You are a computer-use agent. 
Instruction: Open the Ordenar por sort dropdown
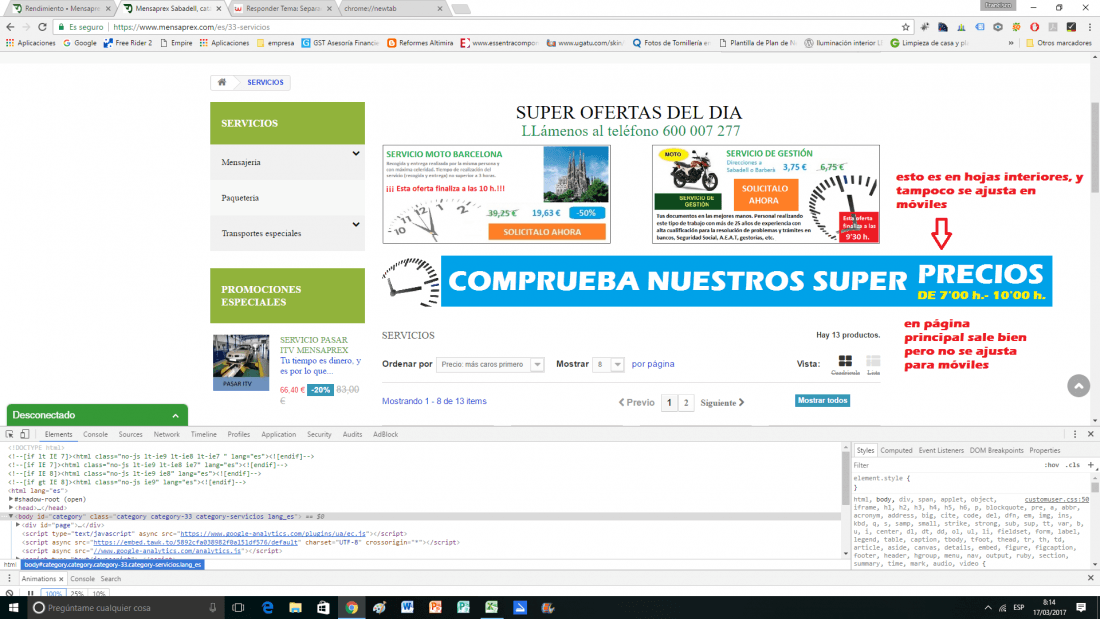click(x=490, y=364)
